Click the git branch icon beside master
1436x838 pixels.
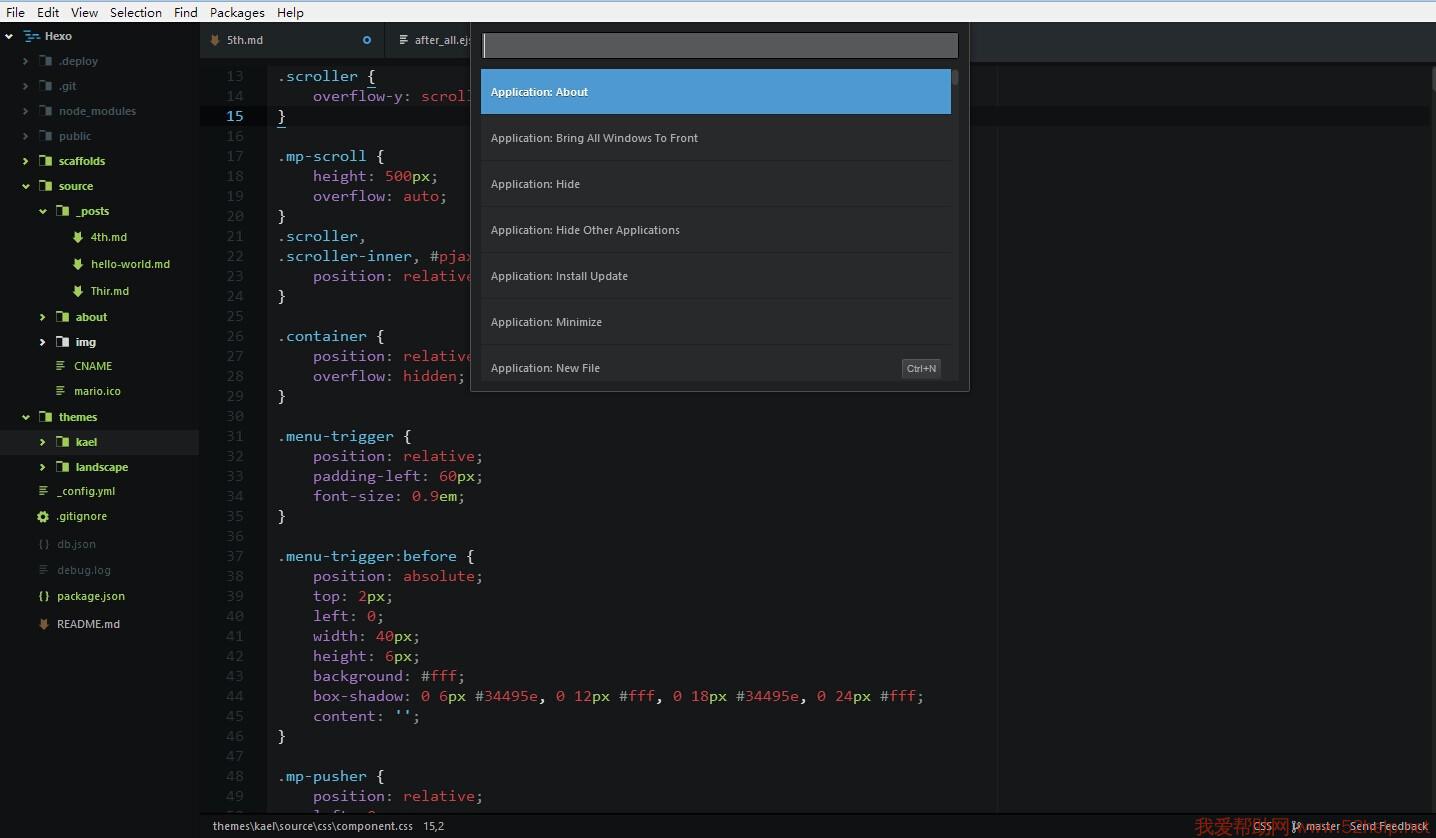point(1296,826)
